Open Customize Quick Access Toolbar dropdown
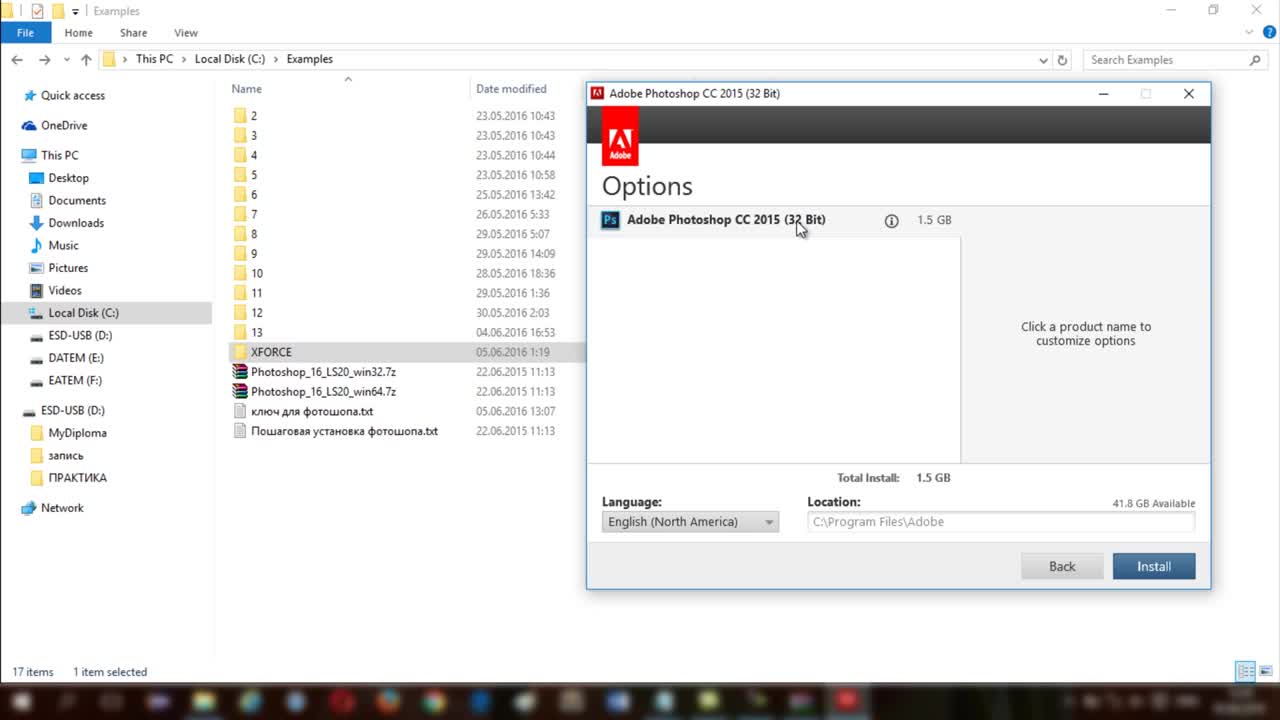Image resolution: width=1280 pixels, height=720 pixels. tap(76, 12)
